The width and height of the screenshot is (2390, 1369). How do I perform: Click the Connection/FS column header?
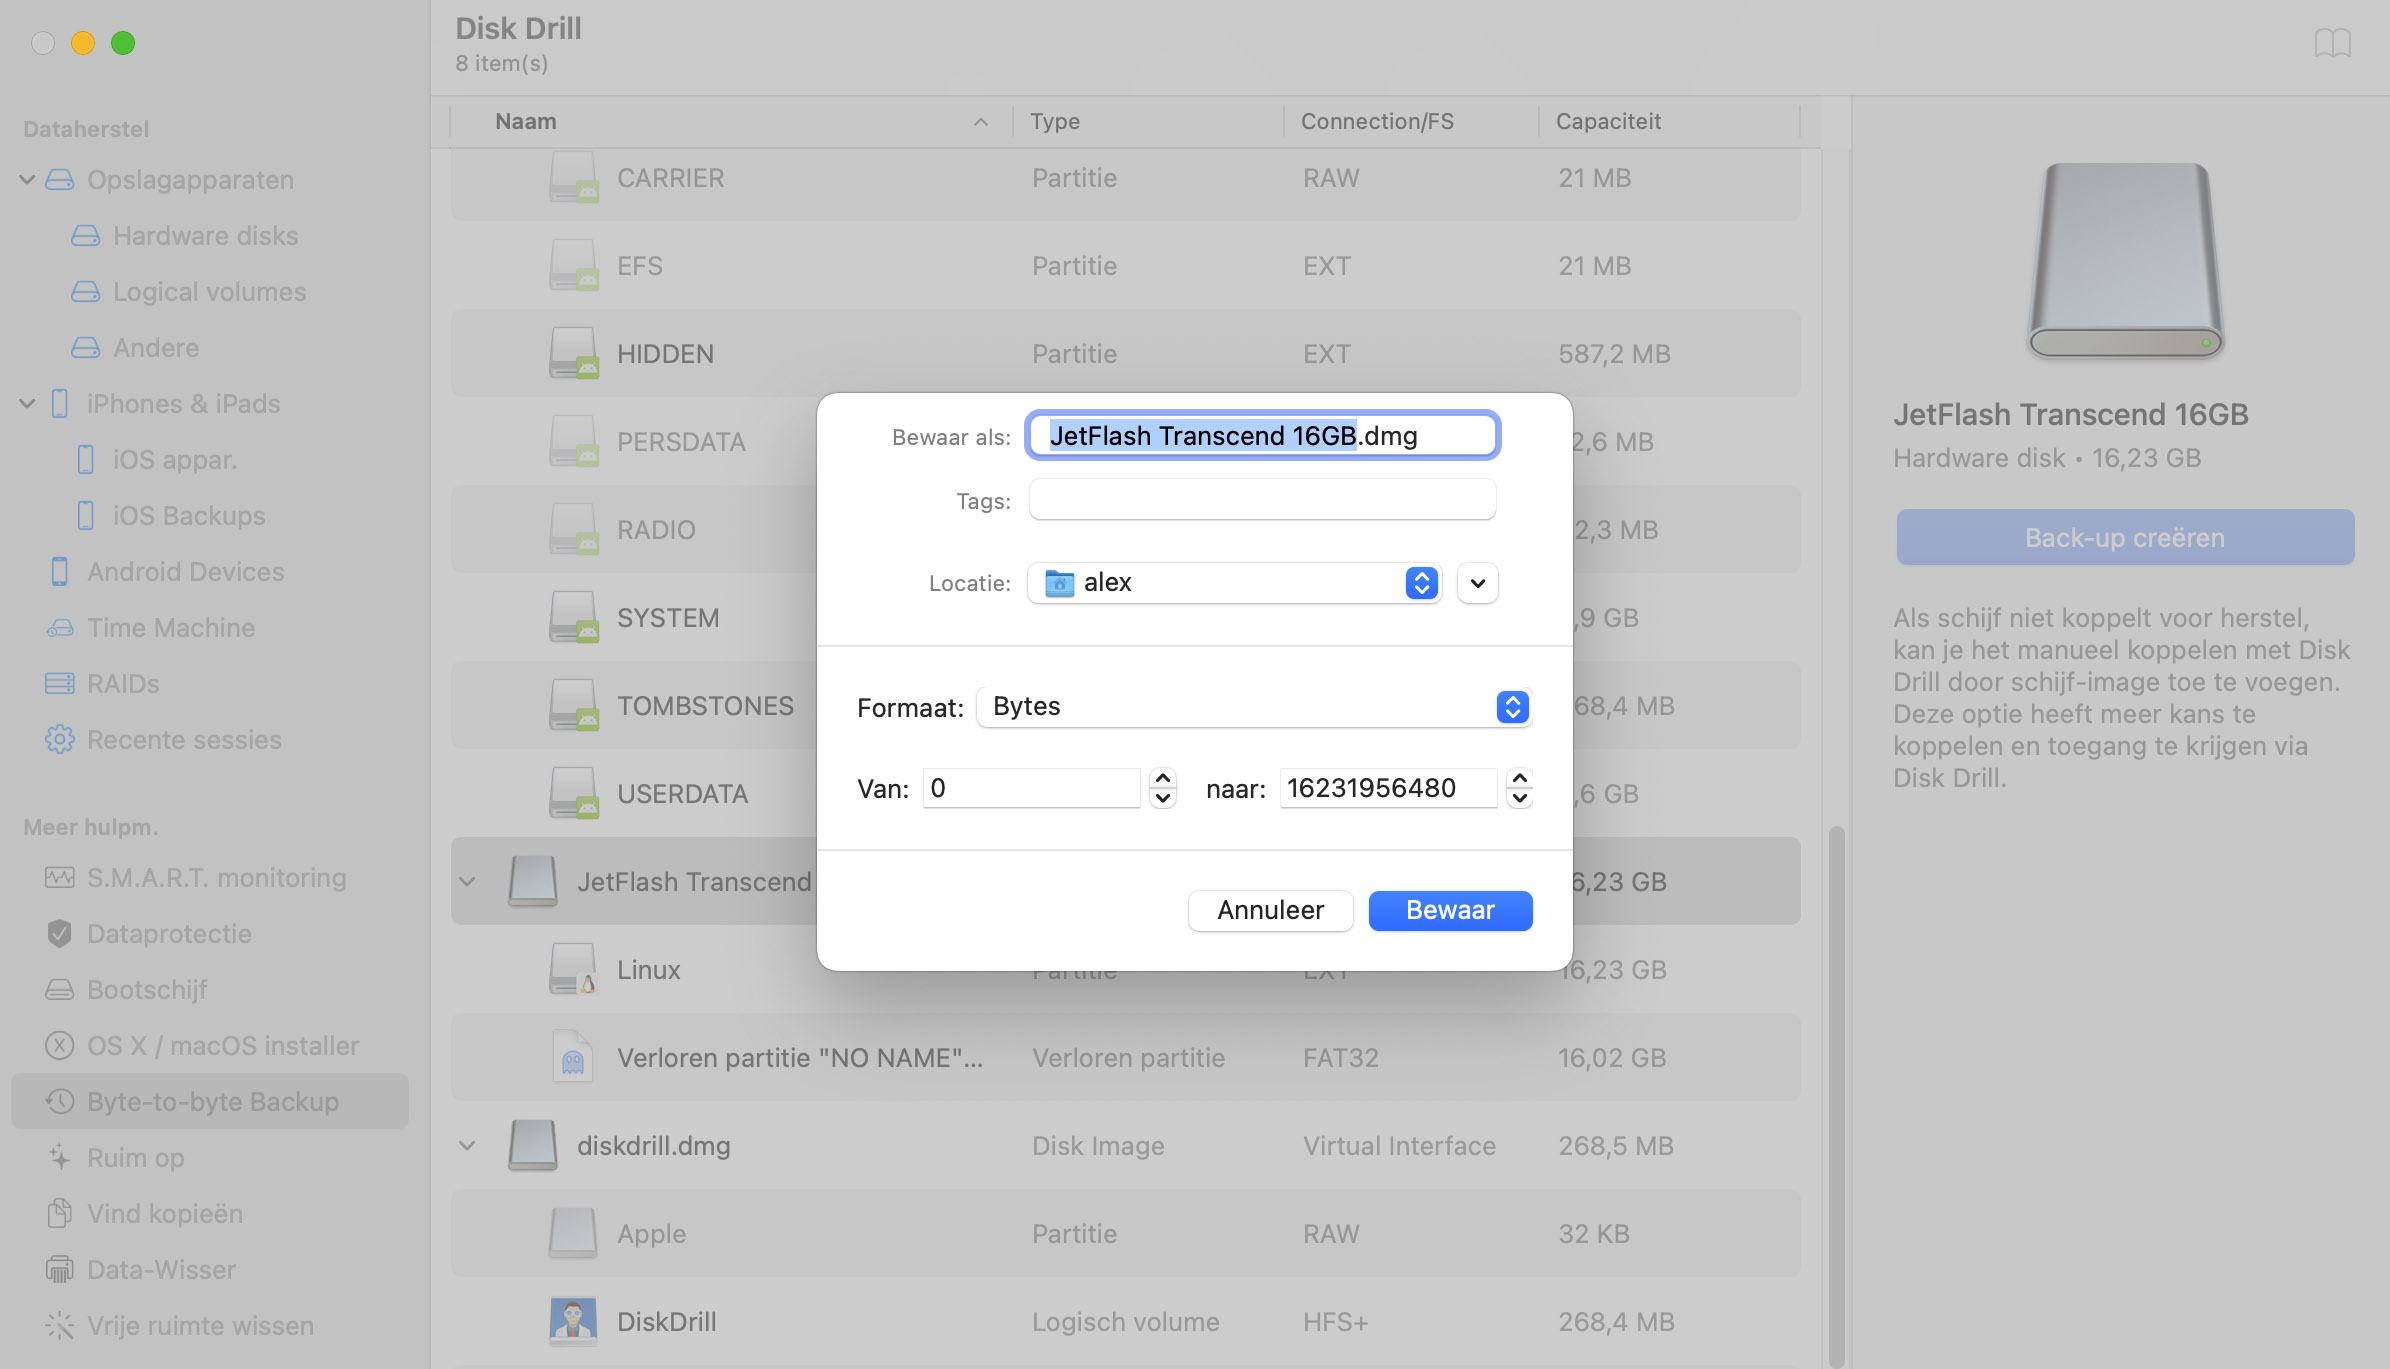click(1411, 122)
